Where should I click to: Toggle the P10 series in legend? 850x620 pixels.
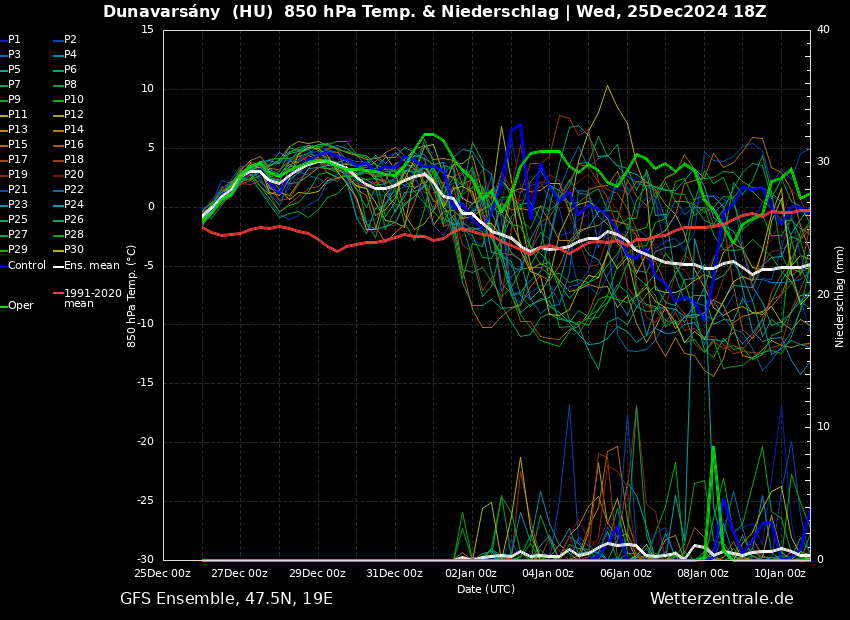pyautogui.click(x=74, y=100)
